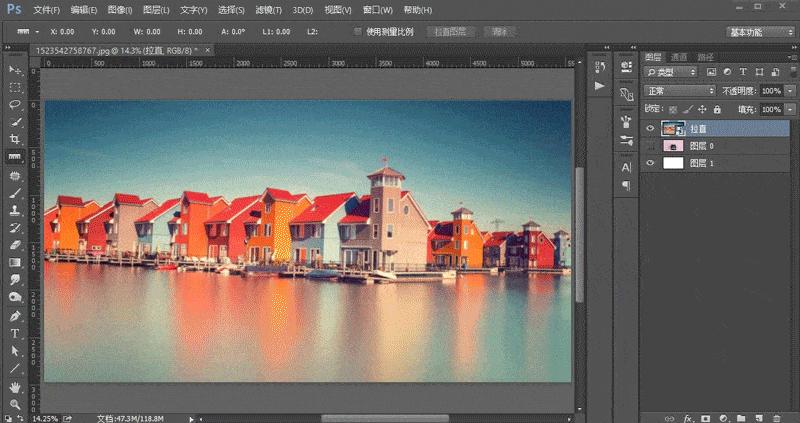Select the Hand tool
Viewport: 800px width, 423px height.
(15, 386)
